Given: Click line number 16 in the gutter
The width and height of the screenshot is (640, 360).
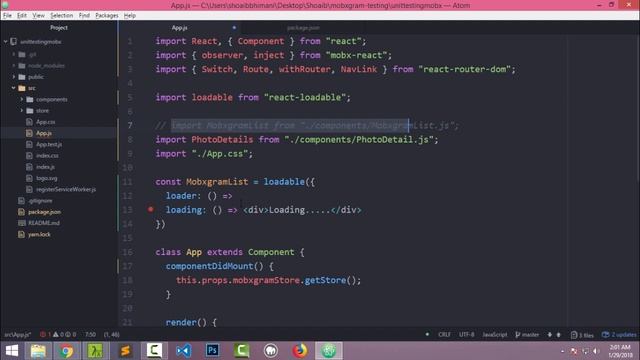Looking at the screenshot, I should 127,252.
